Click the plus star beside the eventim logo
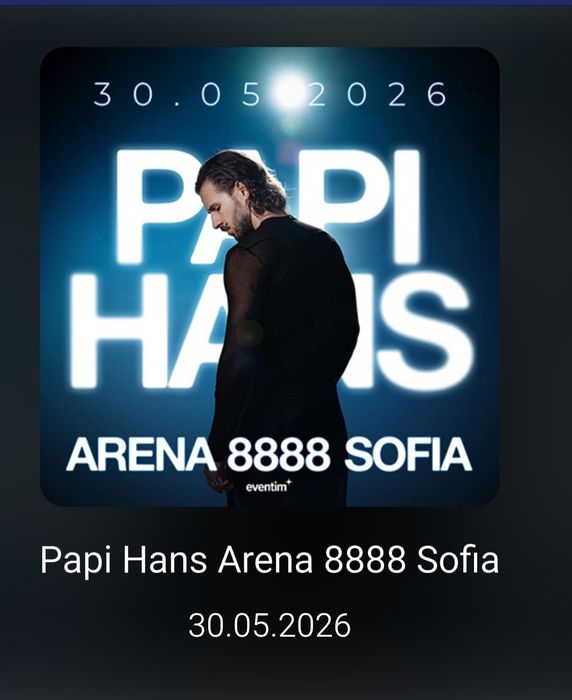This screenshot has width=572, height=700. tap(289, 482)
